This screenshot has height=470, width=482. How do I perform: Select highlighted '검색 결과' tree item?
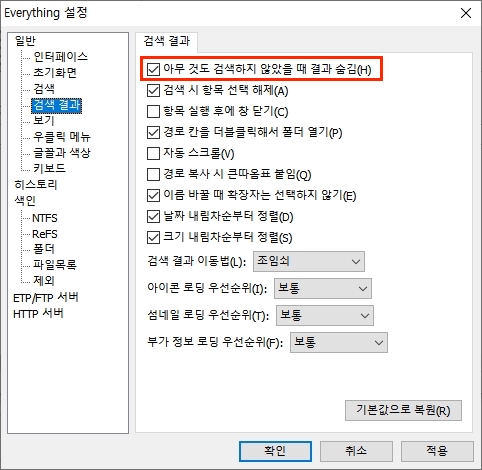click(57, 105)
